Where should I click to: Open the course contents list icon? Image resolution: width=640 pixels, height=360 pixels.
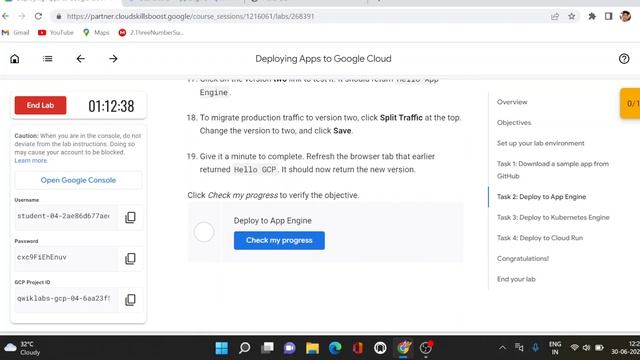pyautogui.click(x=47, y=59)
